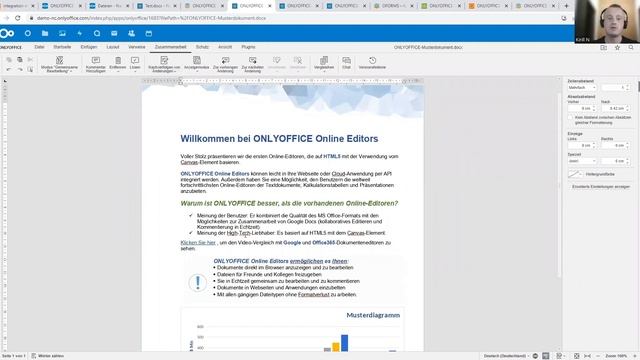Open the Nextcloud dashboard circle icon
This screenshot has height=360, width=640.
pos(27,33)
